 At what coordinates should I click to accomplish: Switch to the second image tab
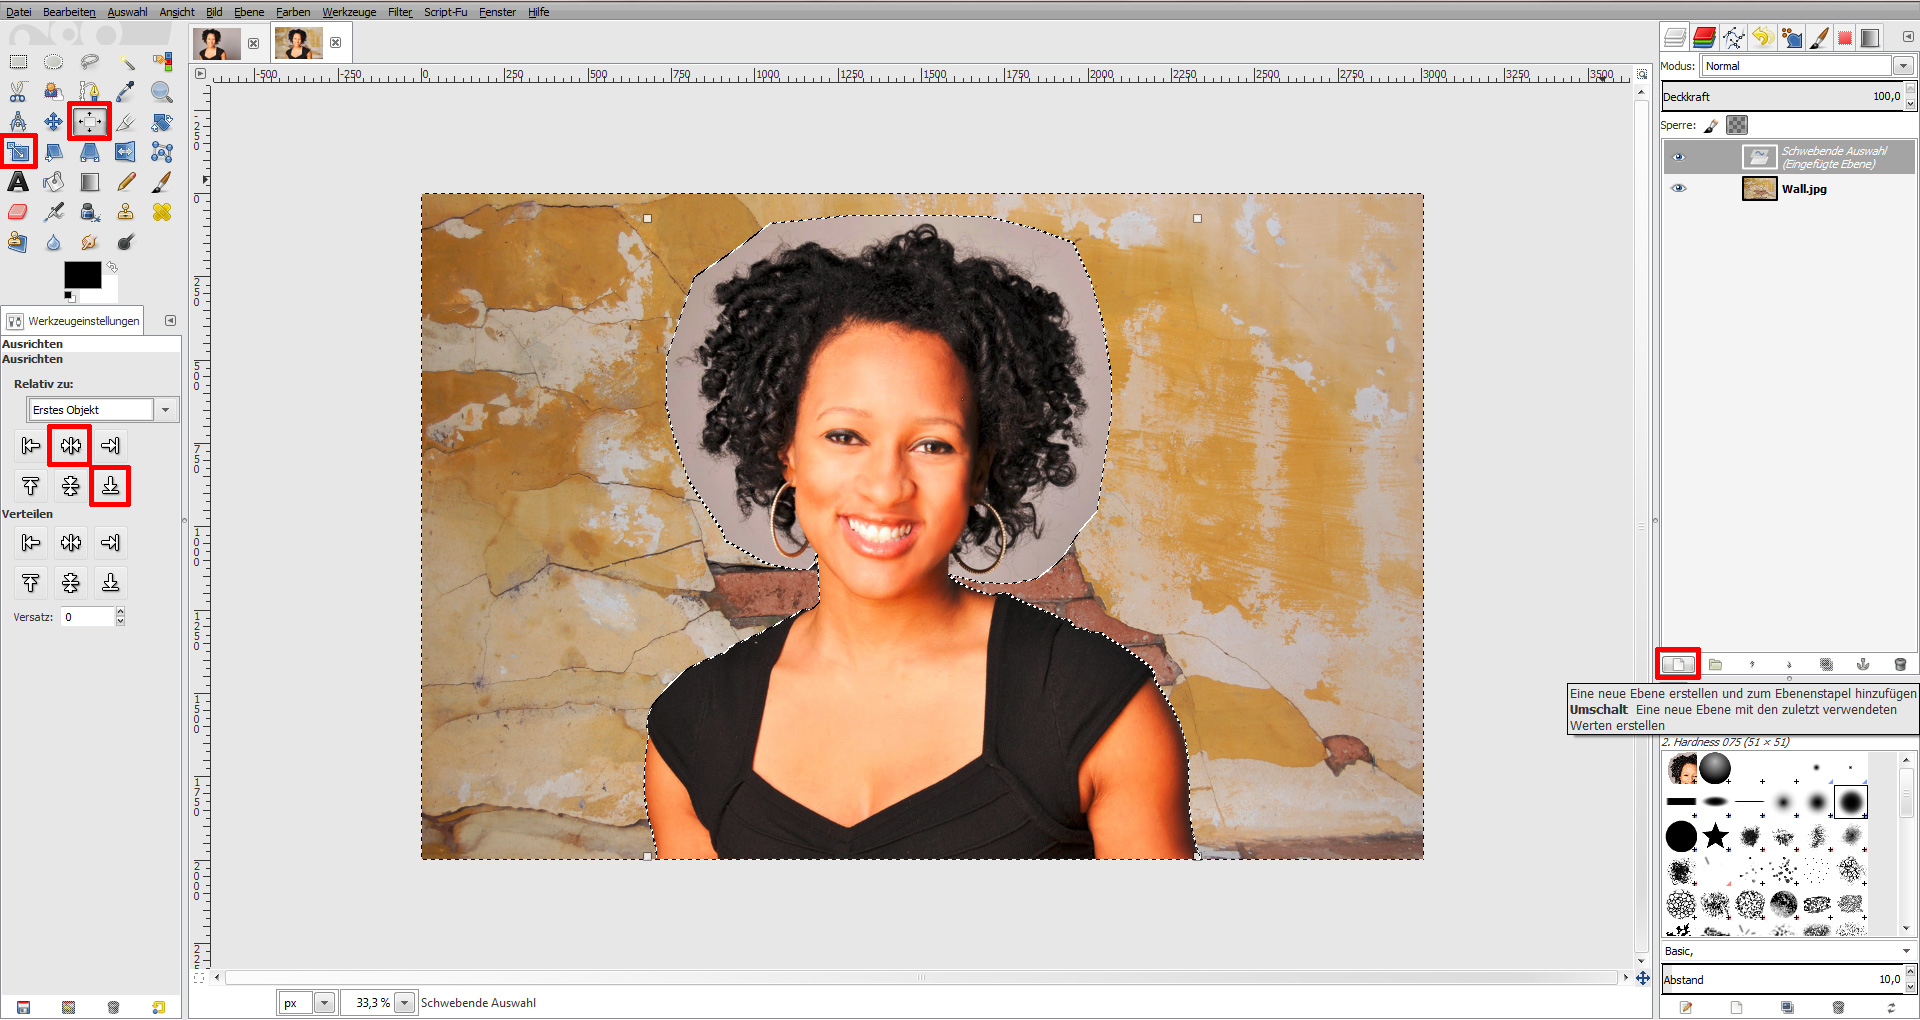click(297, 43)
